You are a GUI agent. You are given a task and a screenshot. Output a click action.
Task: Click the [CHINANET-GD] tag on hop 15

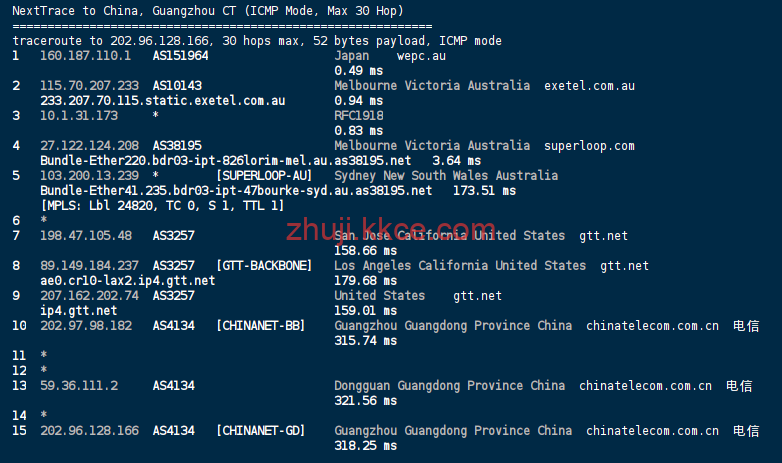[x=261, y=431]
